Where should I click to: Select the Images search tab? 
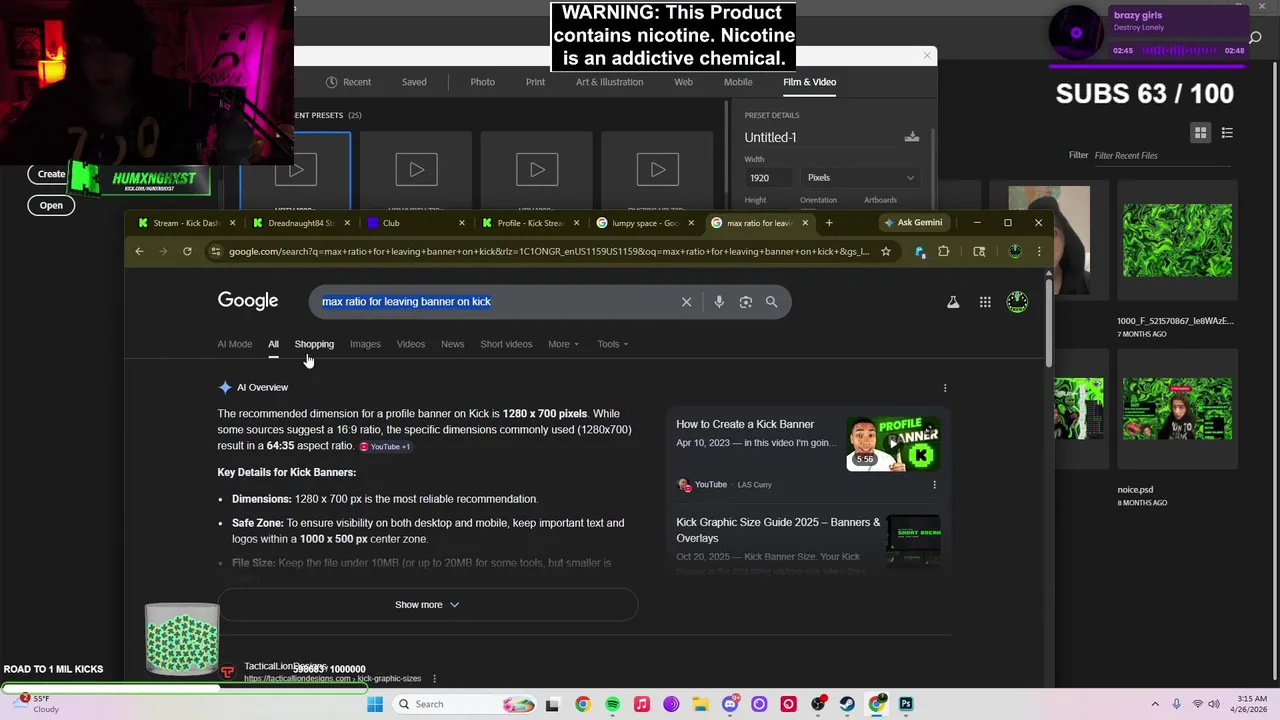365,344
